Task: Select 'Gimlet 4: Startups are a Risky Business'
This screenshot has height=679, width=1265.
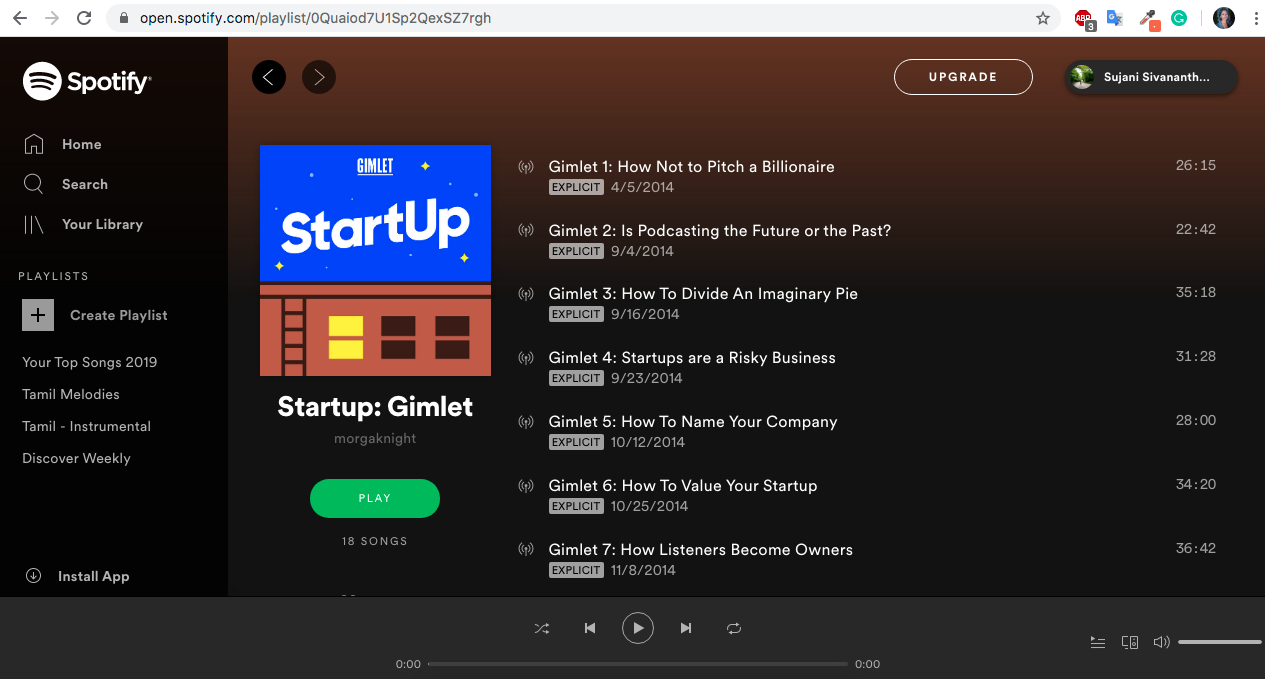Action: pos(692,357)
